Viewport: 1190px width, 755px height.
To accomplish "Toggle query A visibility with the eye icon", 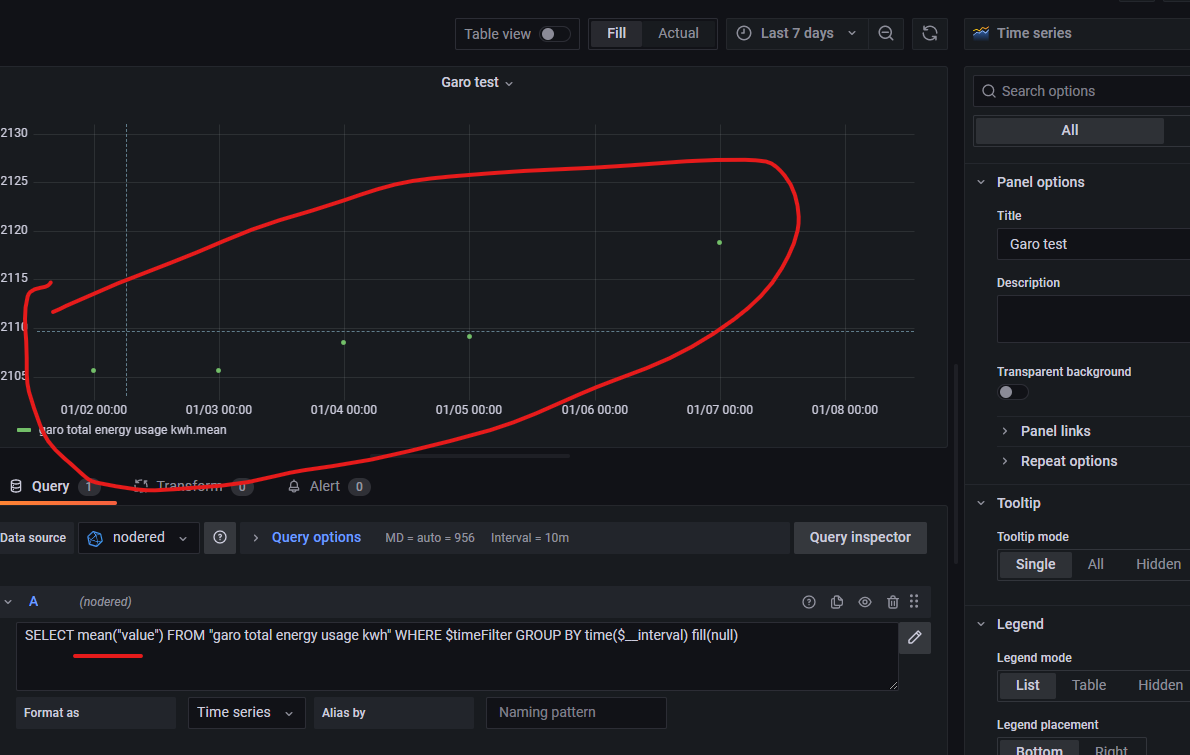I will tap(864, 602).
